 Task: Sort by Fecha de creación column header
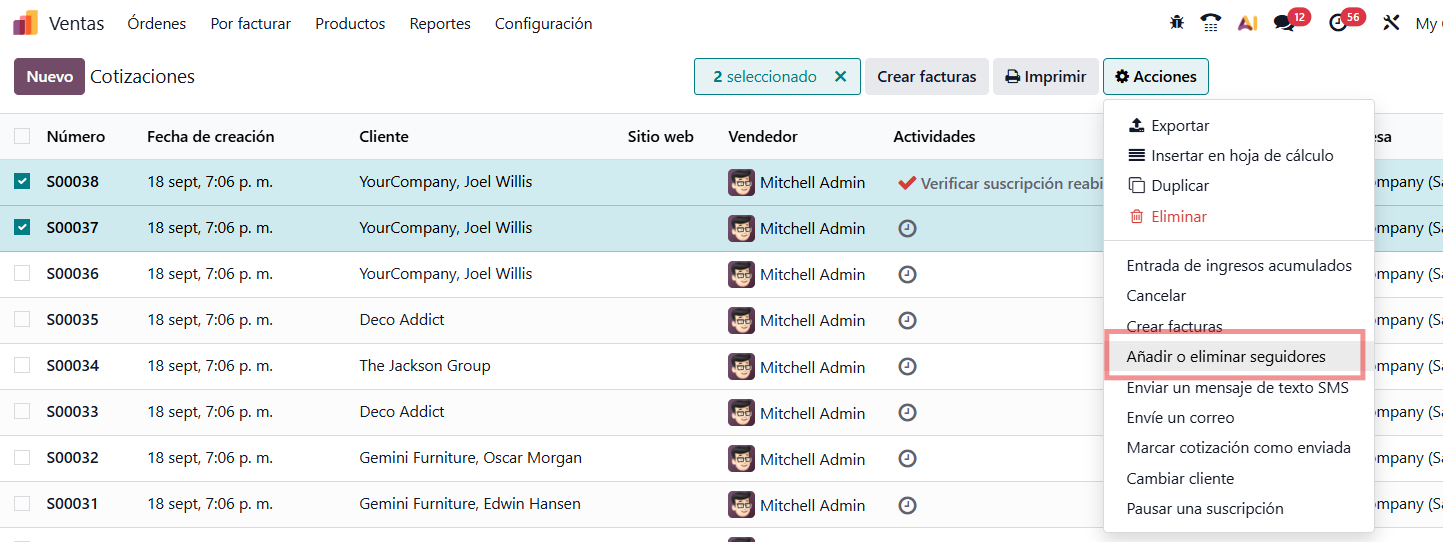(x=210, y=137)
